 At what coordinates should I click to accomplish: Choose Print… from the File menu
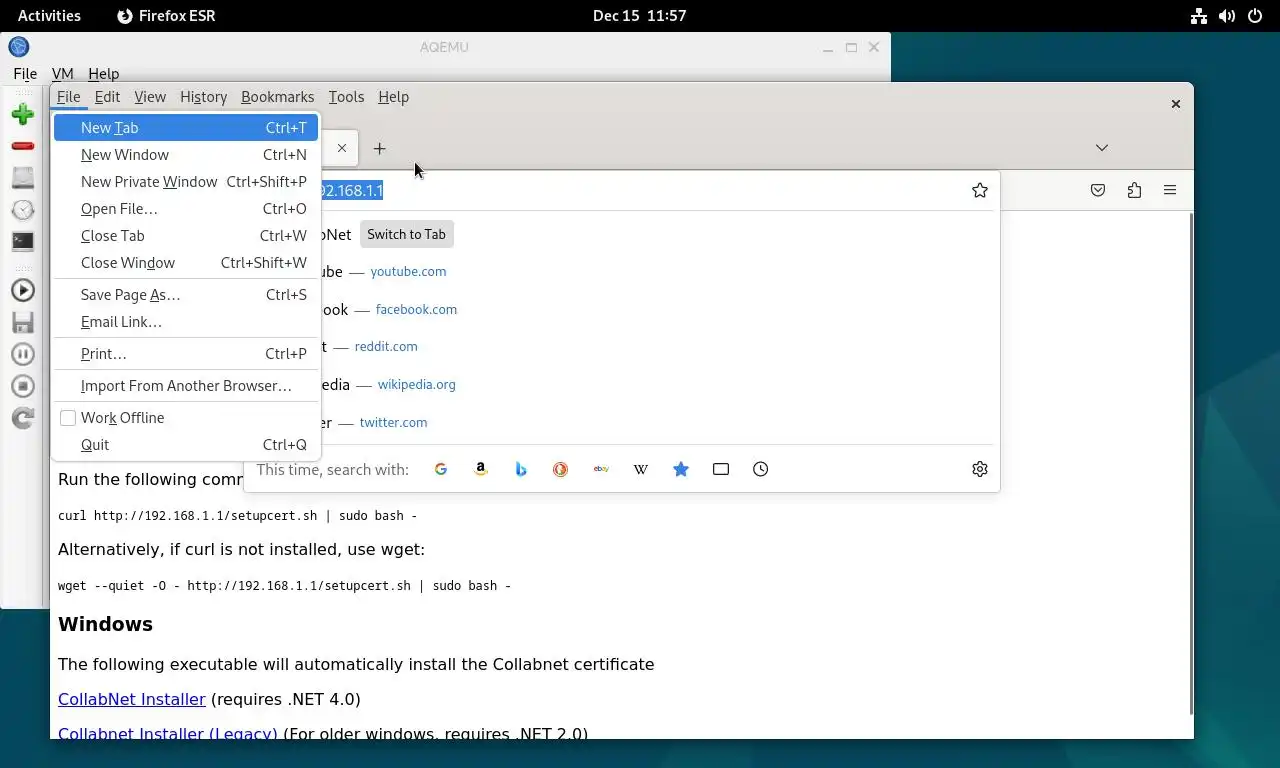tap(186, 354)
